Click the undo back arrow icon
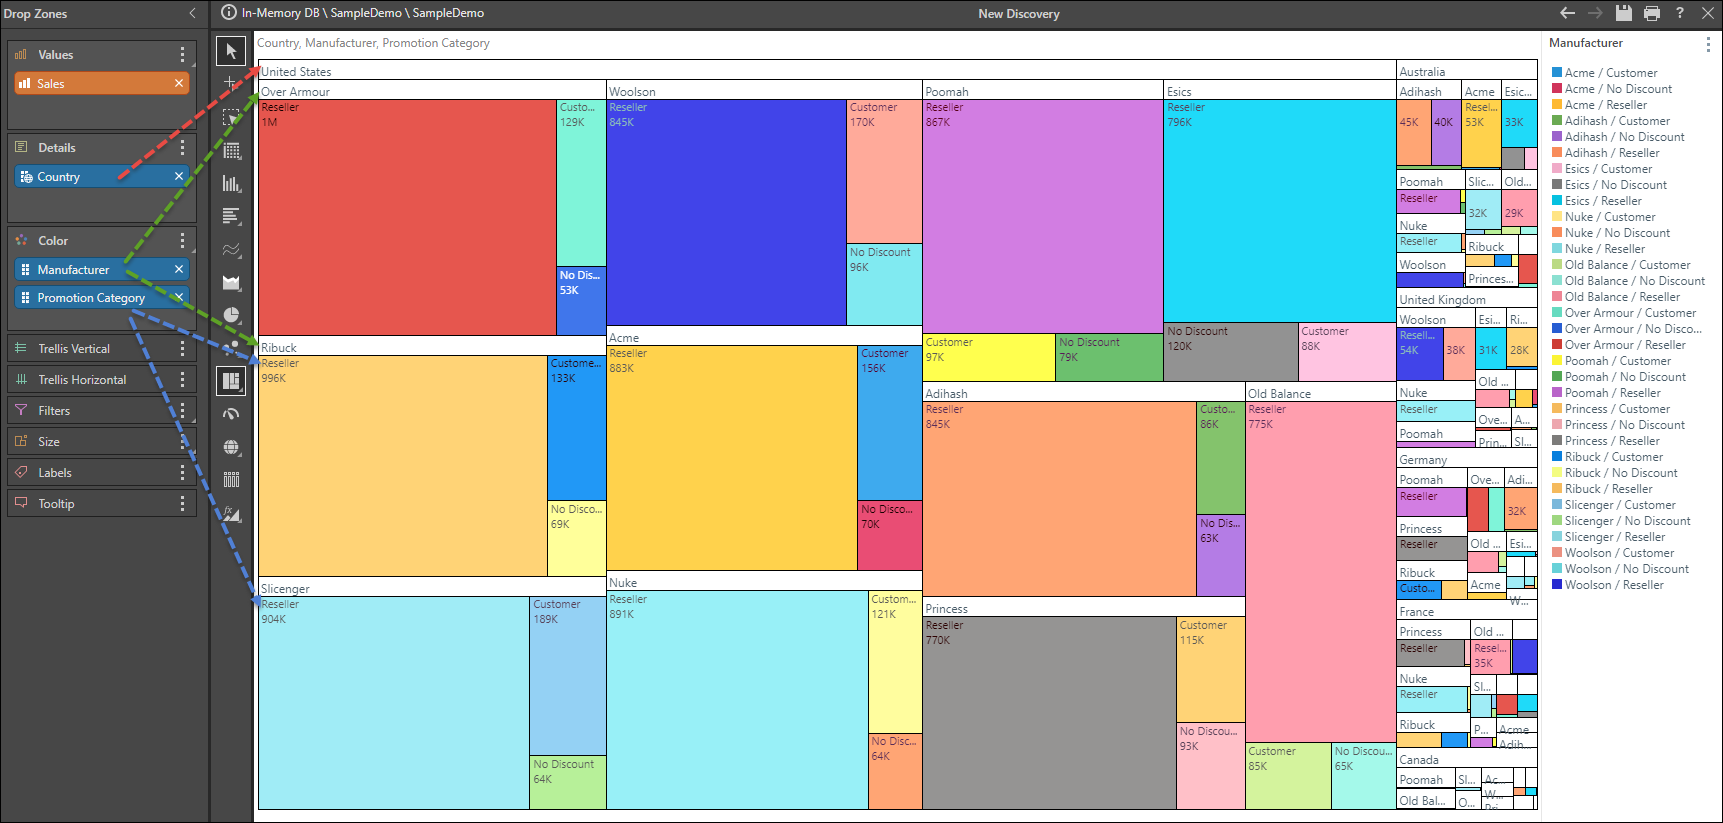 pos(1568,13)
